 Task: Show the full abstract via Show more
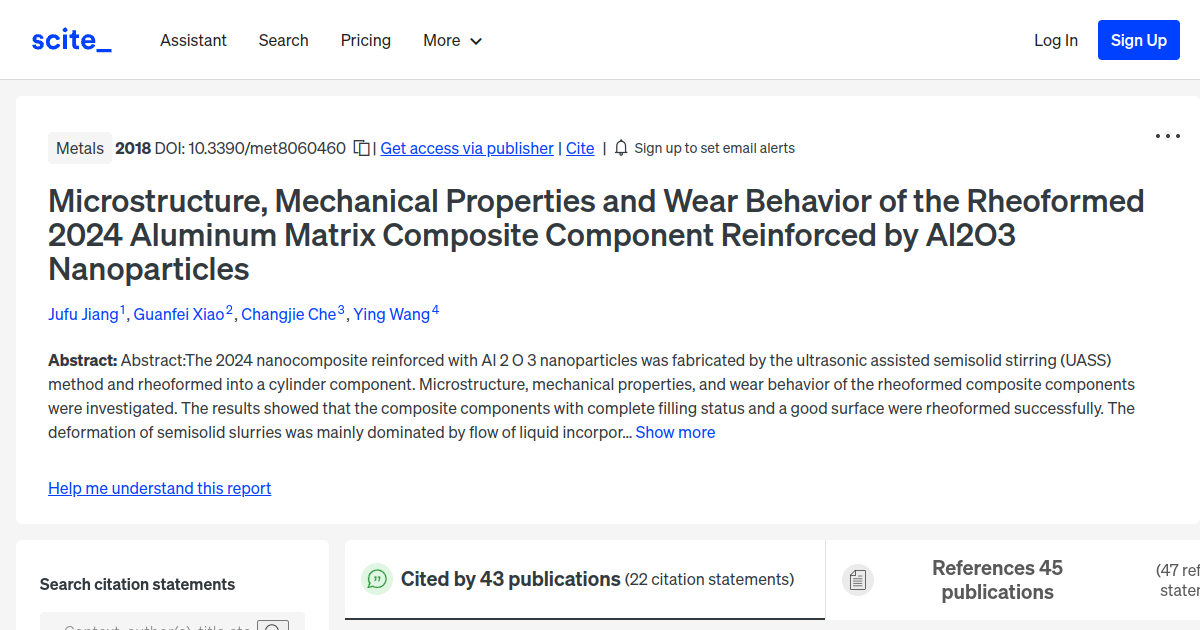tap(675, 432)
